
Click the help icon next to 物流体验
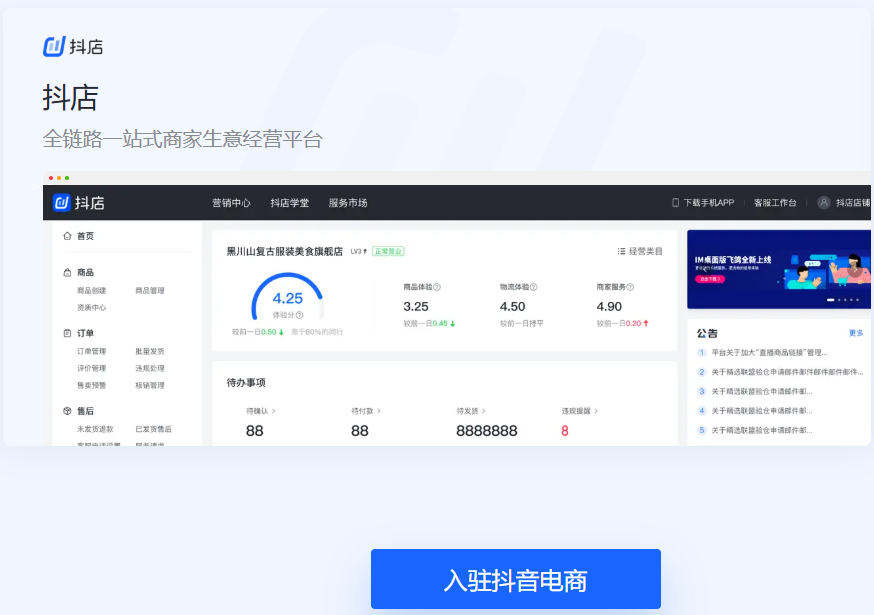(x=533, y=287)
